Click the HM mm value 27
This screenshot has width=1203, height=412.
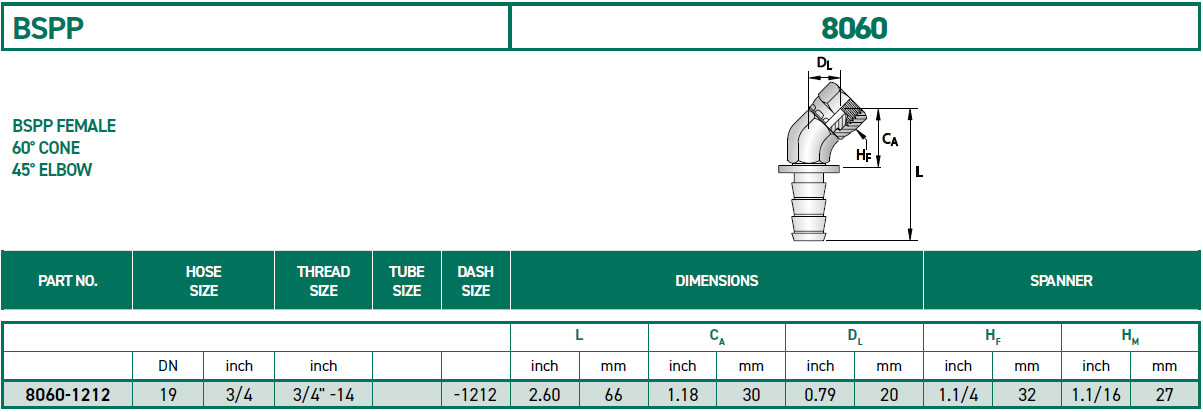1164,395
